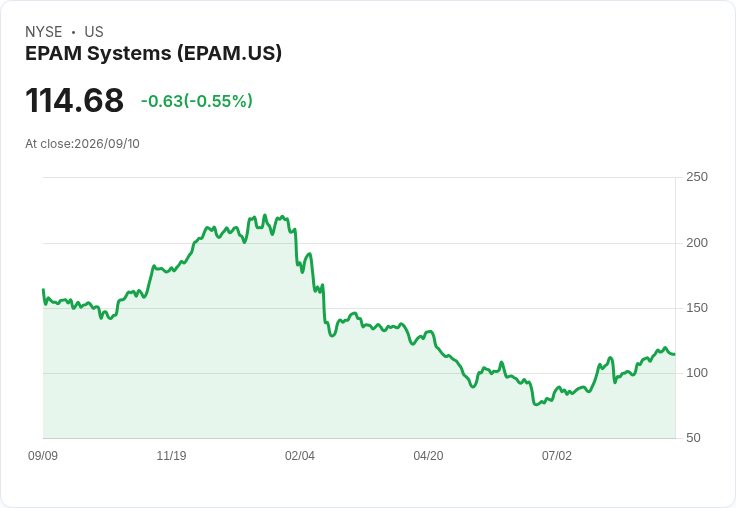Image resolution: width=736 pixels, height=508 pixels.
Task: Click the chart peak near 220
Action: [265, 216]
